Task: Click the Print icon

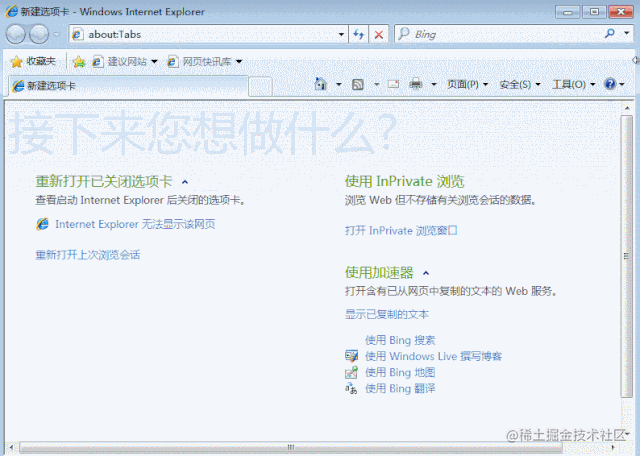Action: 416,84
